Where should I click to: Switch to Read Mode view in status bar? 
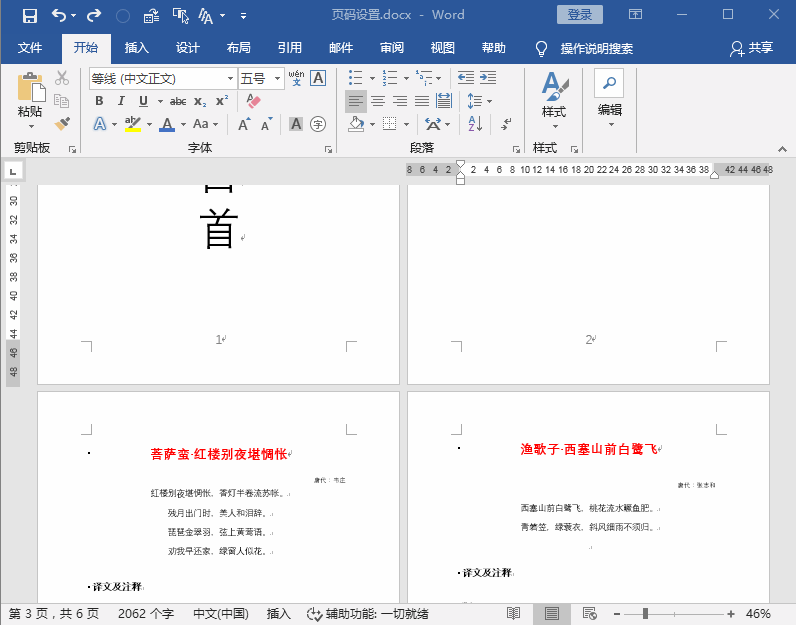tap(513, 613)
